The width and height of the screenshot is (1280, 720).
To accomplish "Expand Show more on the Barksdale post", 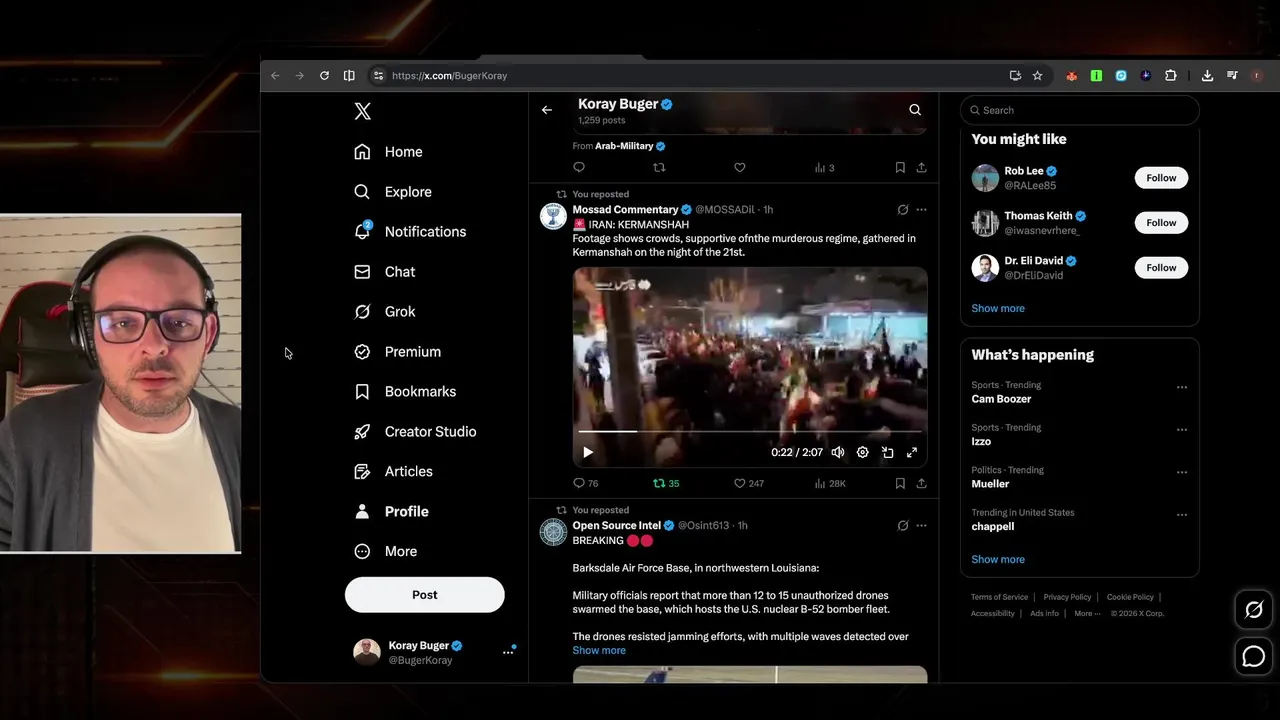I will 599,651.
